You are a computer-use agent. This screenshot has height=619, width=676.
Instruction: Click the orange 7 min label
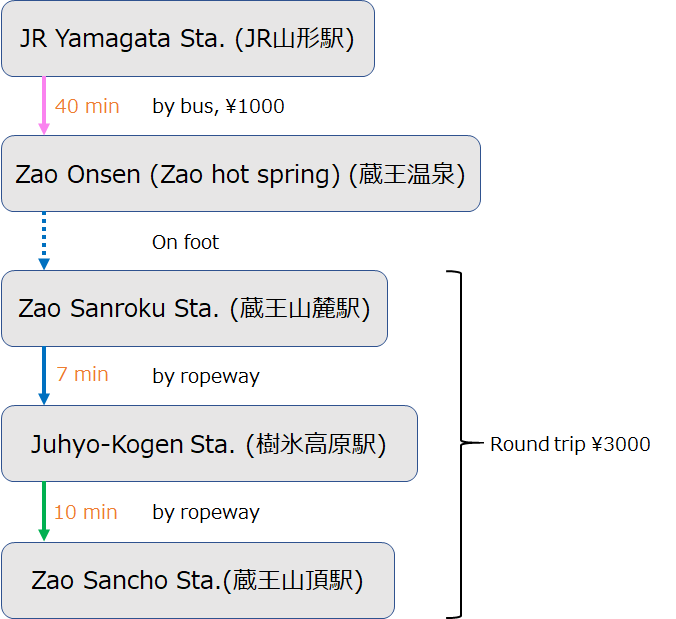pos(82,375)
